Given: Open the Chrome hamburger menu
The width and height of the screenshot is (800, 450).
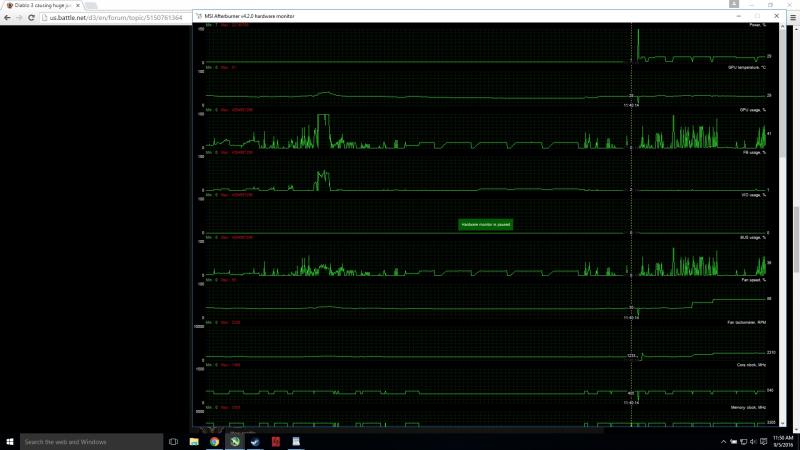Looking at the screenshot, I should pyautogui.click(x=793, y=17).
